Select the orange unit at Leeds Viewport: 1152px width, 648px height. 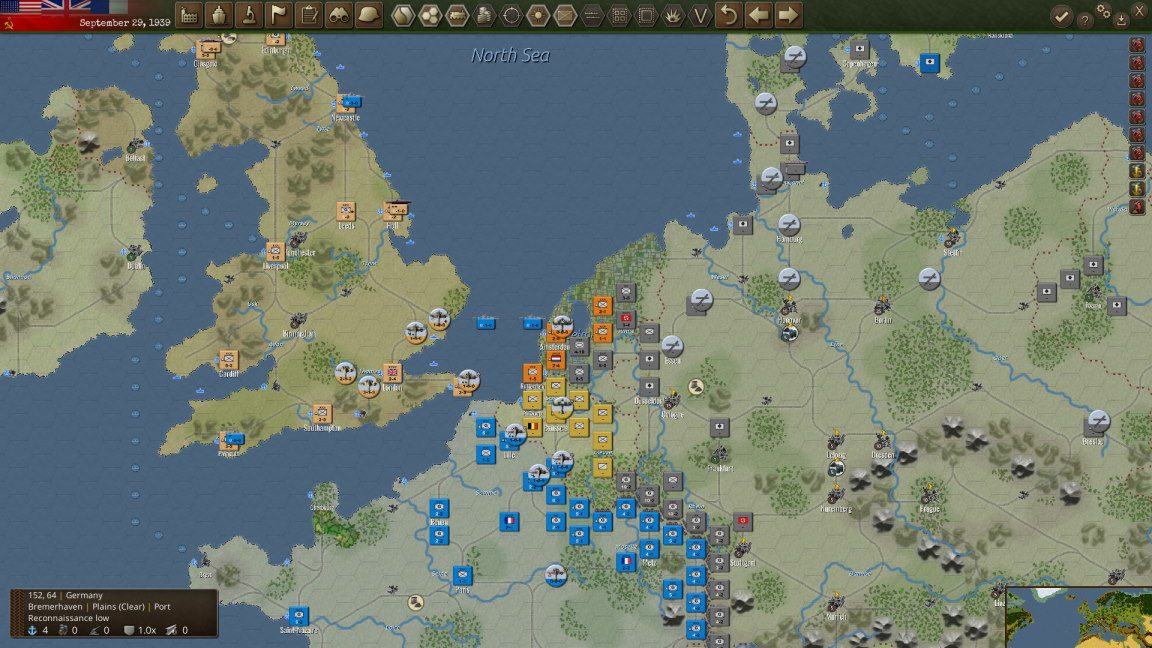point(346,212)
